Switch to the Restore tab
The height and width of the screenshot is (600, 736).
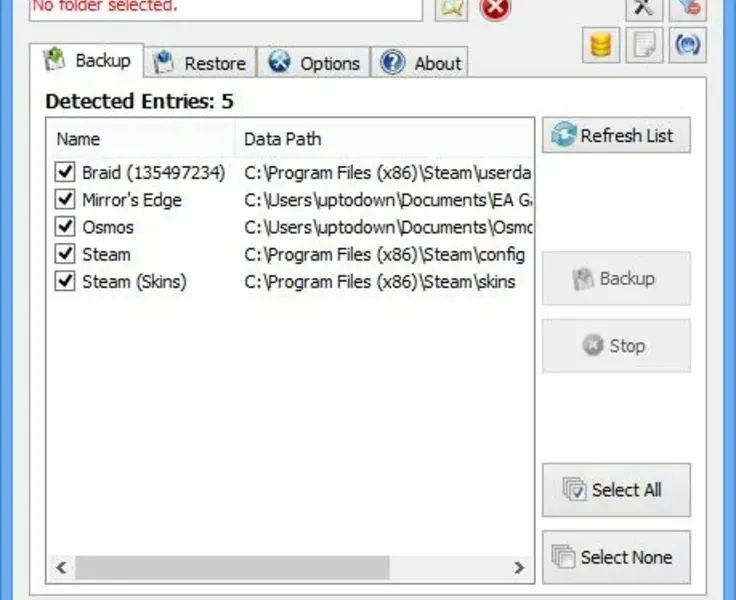(200, 62)
